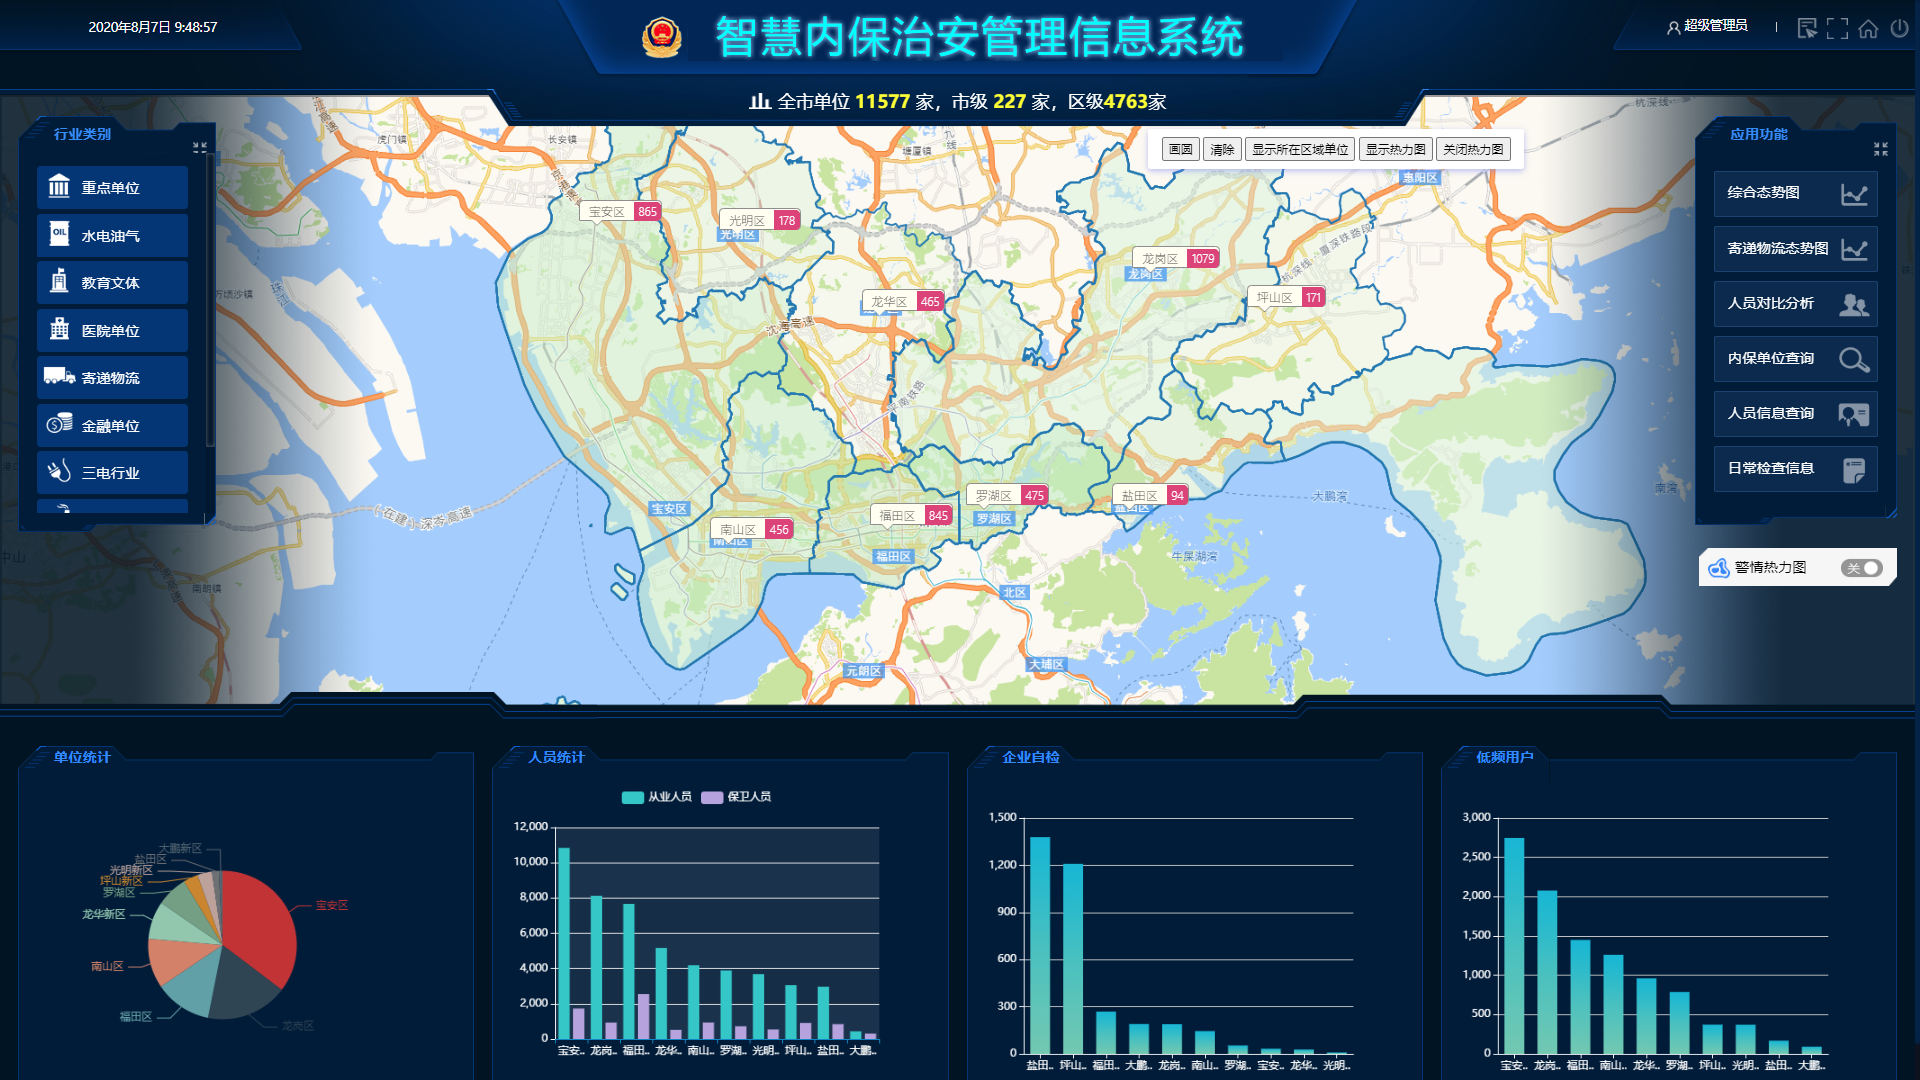Open 金融单位 category
The height and width of the screenshot is (1080, 1920).
tap(112, 425)
